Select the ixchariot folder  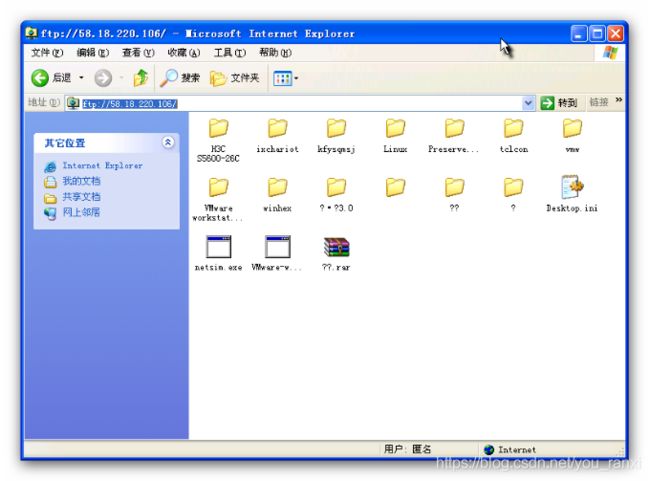click(277, 136)
